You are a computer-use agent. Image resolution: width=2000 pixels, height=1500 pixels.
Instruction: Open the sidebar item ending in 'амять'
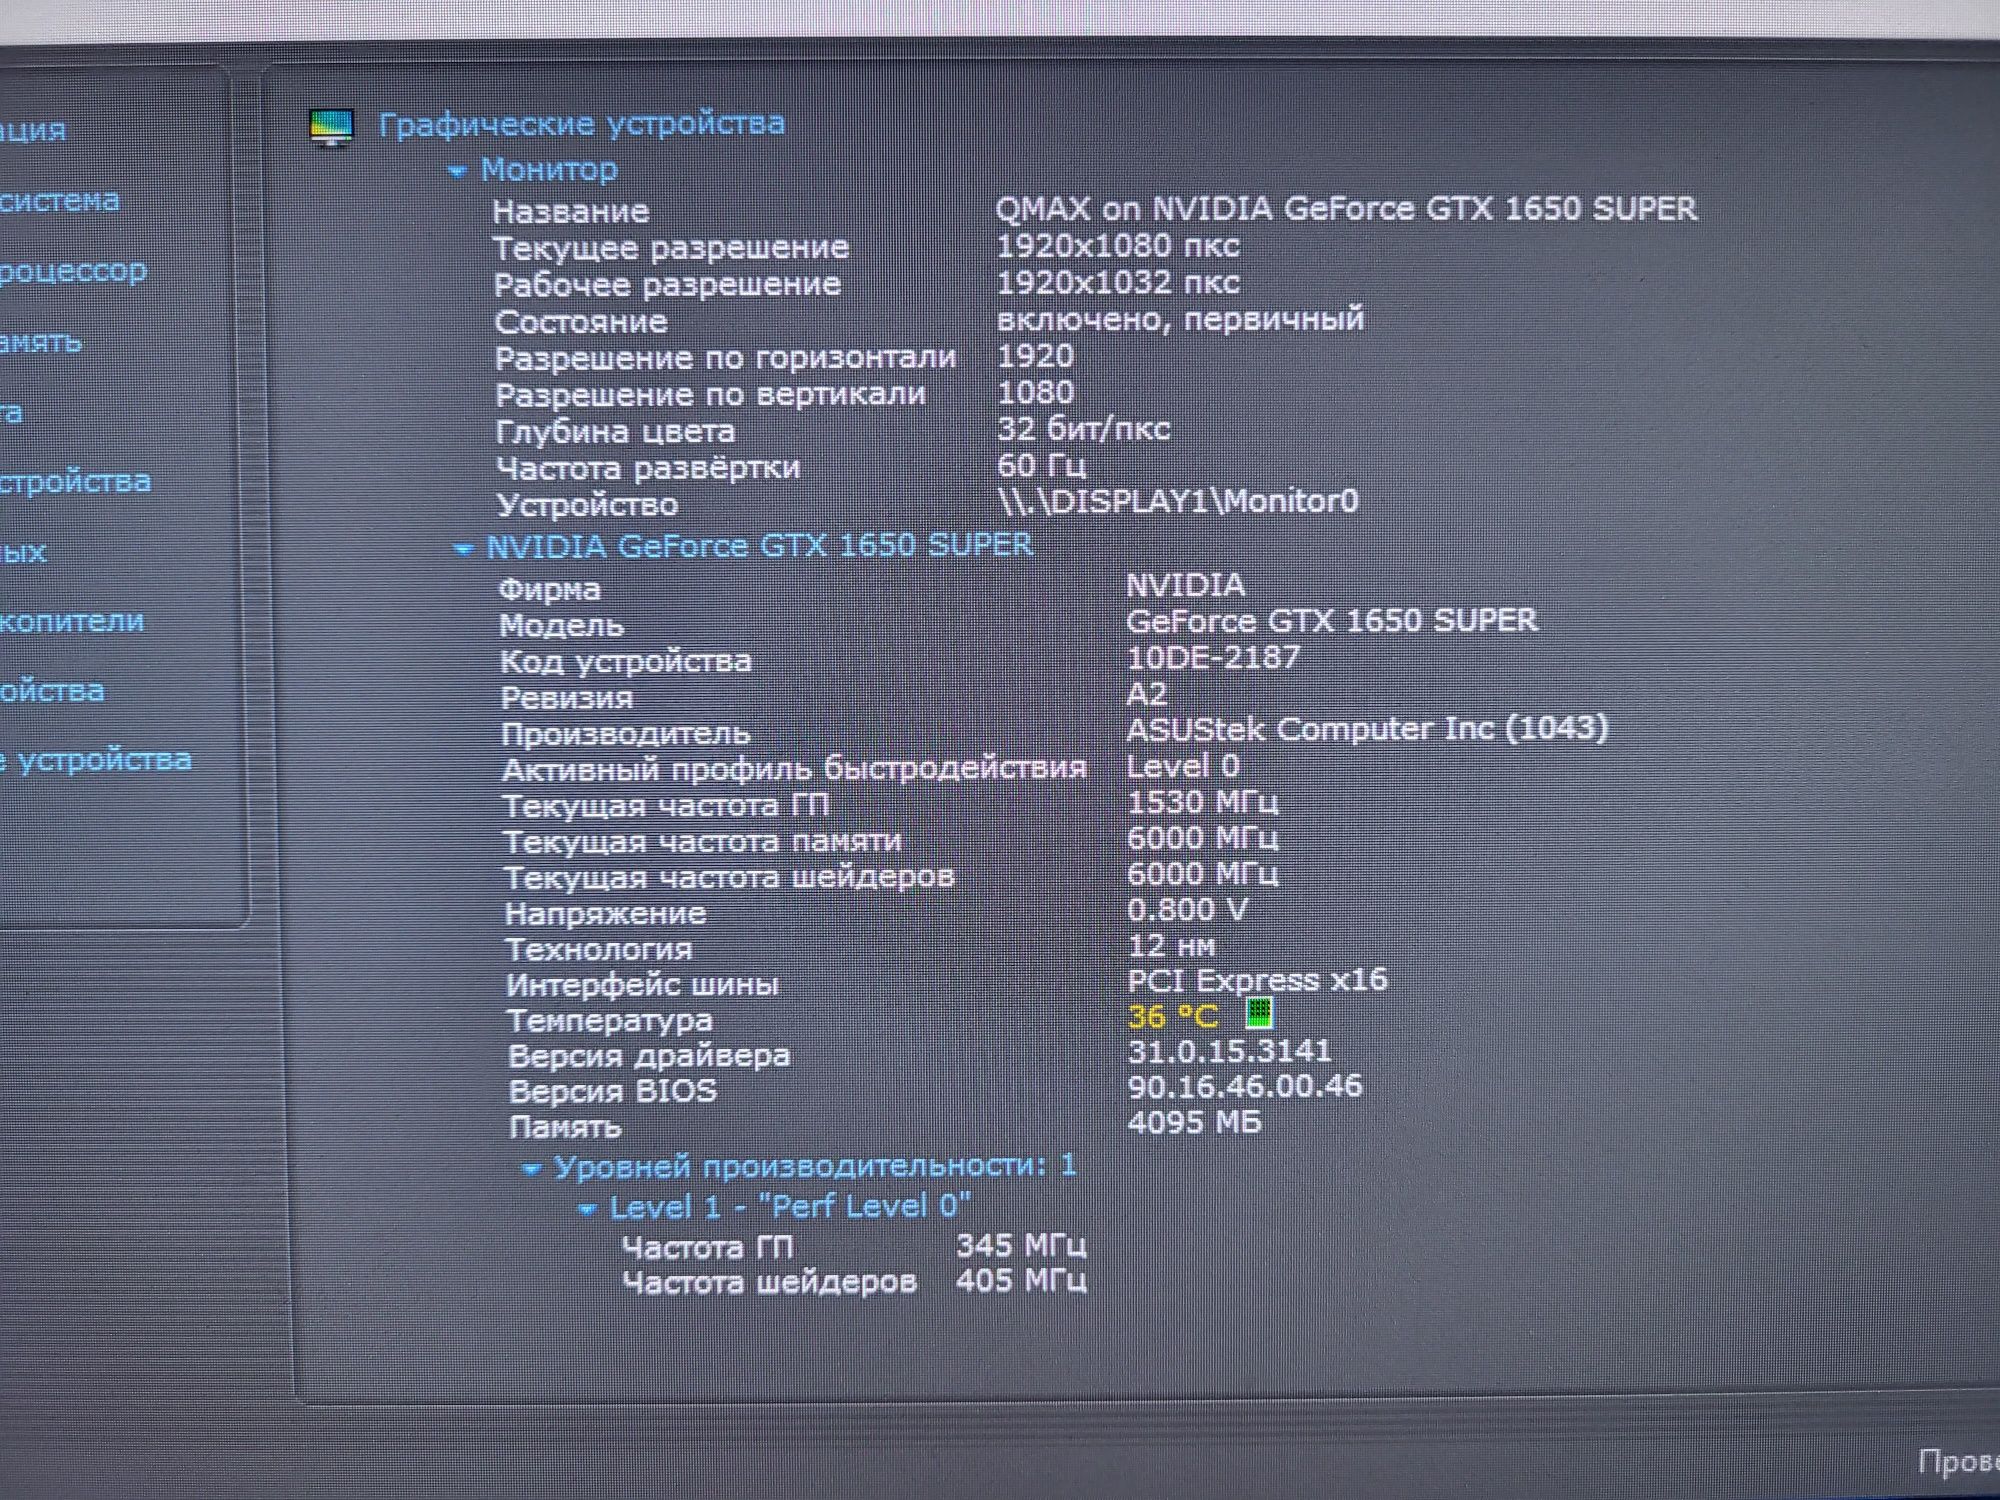pos(41,342)
